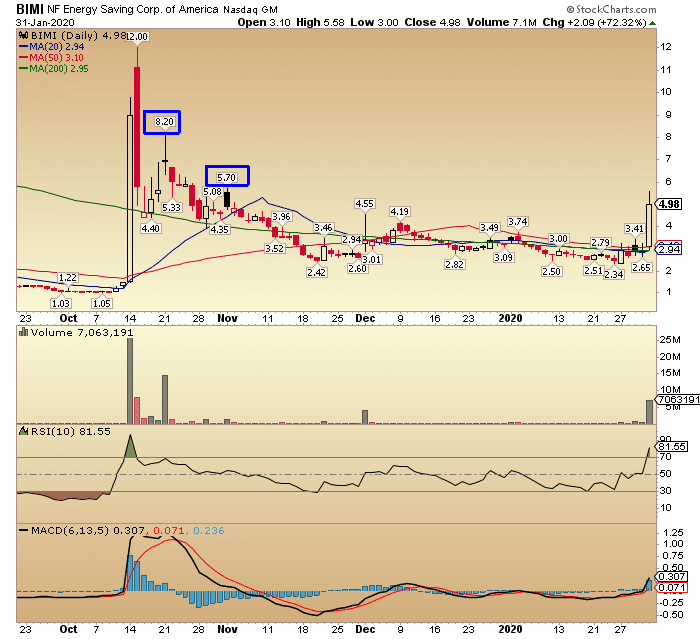This screenshot has height=639, width=700.
Task: Click the 3.96 price label
Action: [281, 217]
